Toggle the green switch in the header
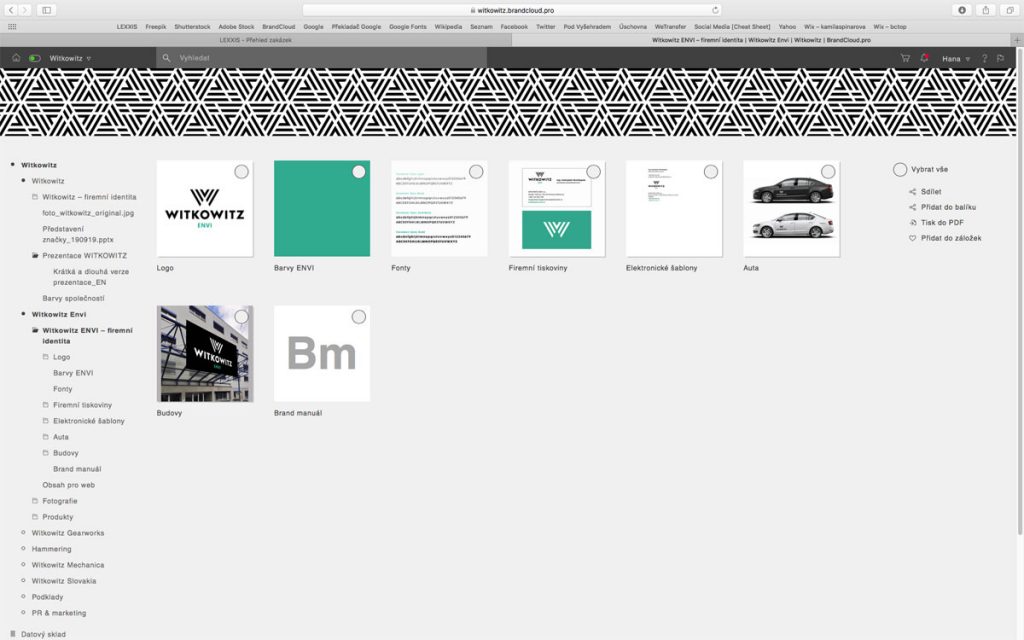This screenshot has height=640, width=1024. 35,58
